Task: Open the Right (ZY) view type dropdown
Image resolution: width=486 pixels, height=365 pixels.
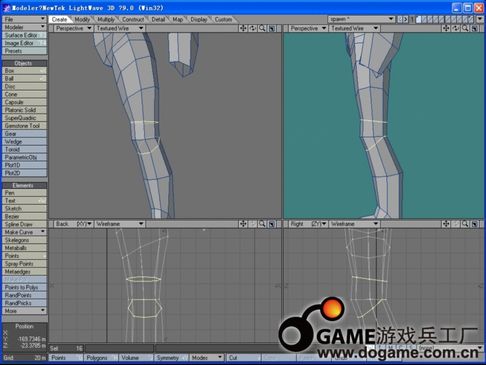Action: [308, 224]
